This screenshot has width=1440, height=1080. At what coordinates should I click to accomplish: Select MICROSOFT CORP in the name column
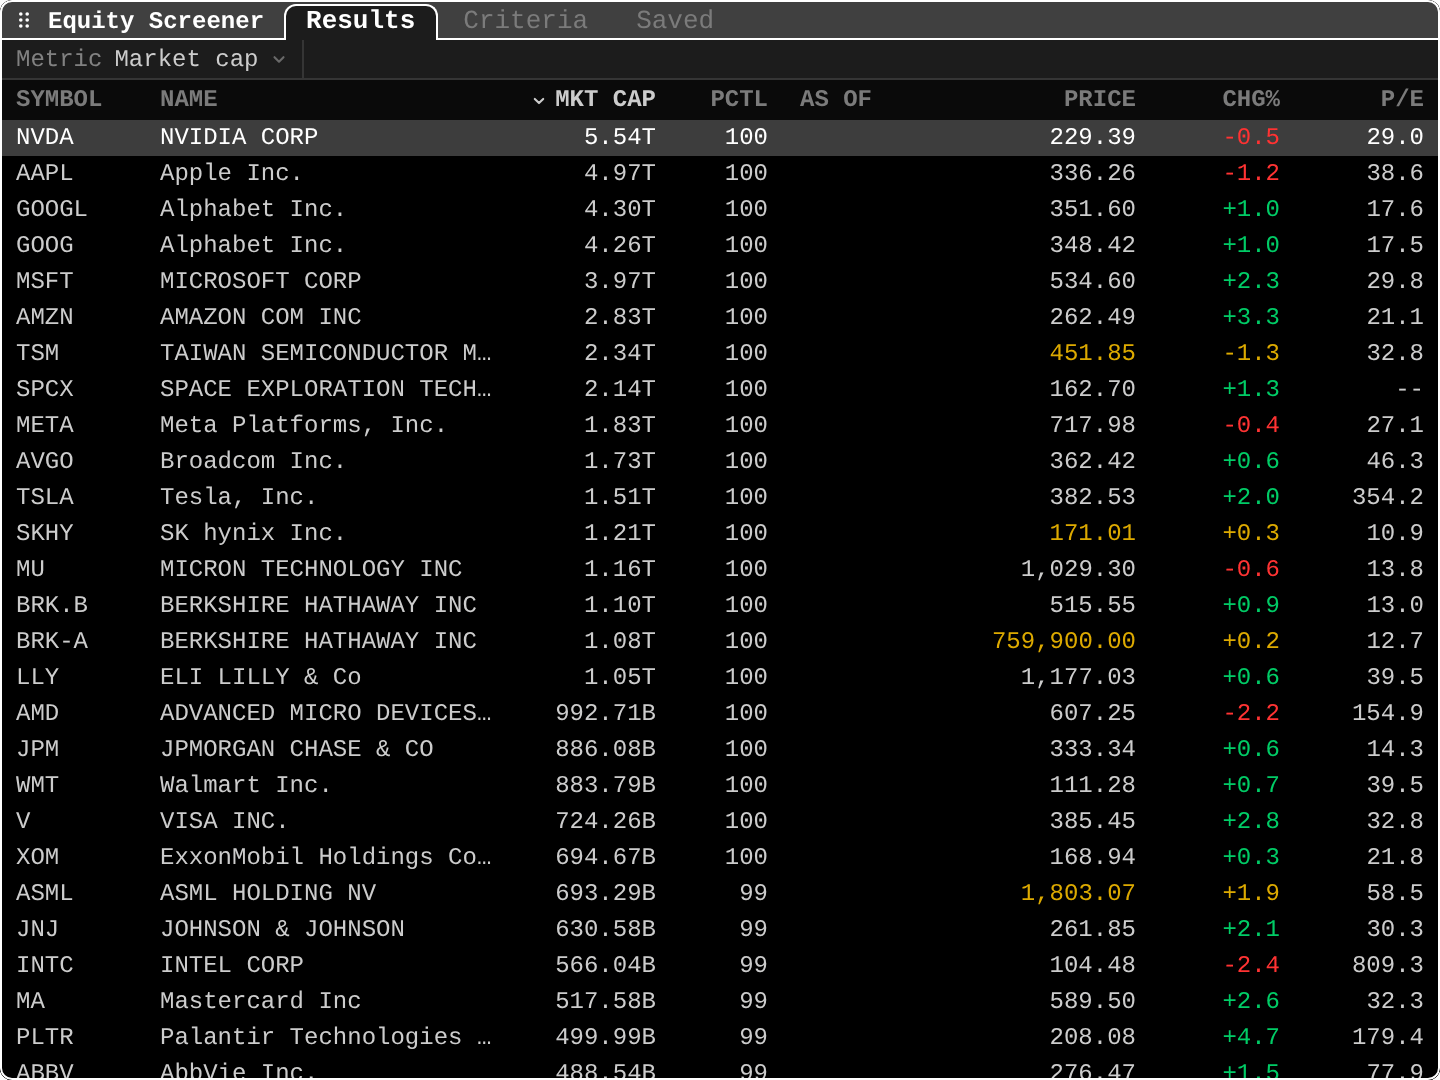coord(261,281)
